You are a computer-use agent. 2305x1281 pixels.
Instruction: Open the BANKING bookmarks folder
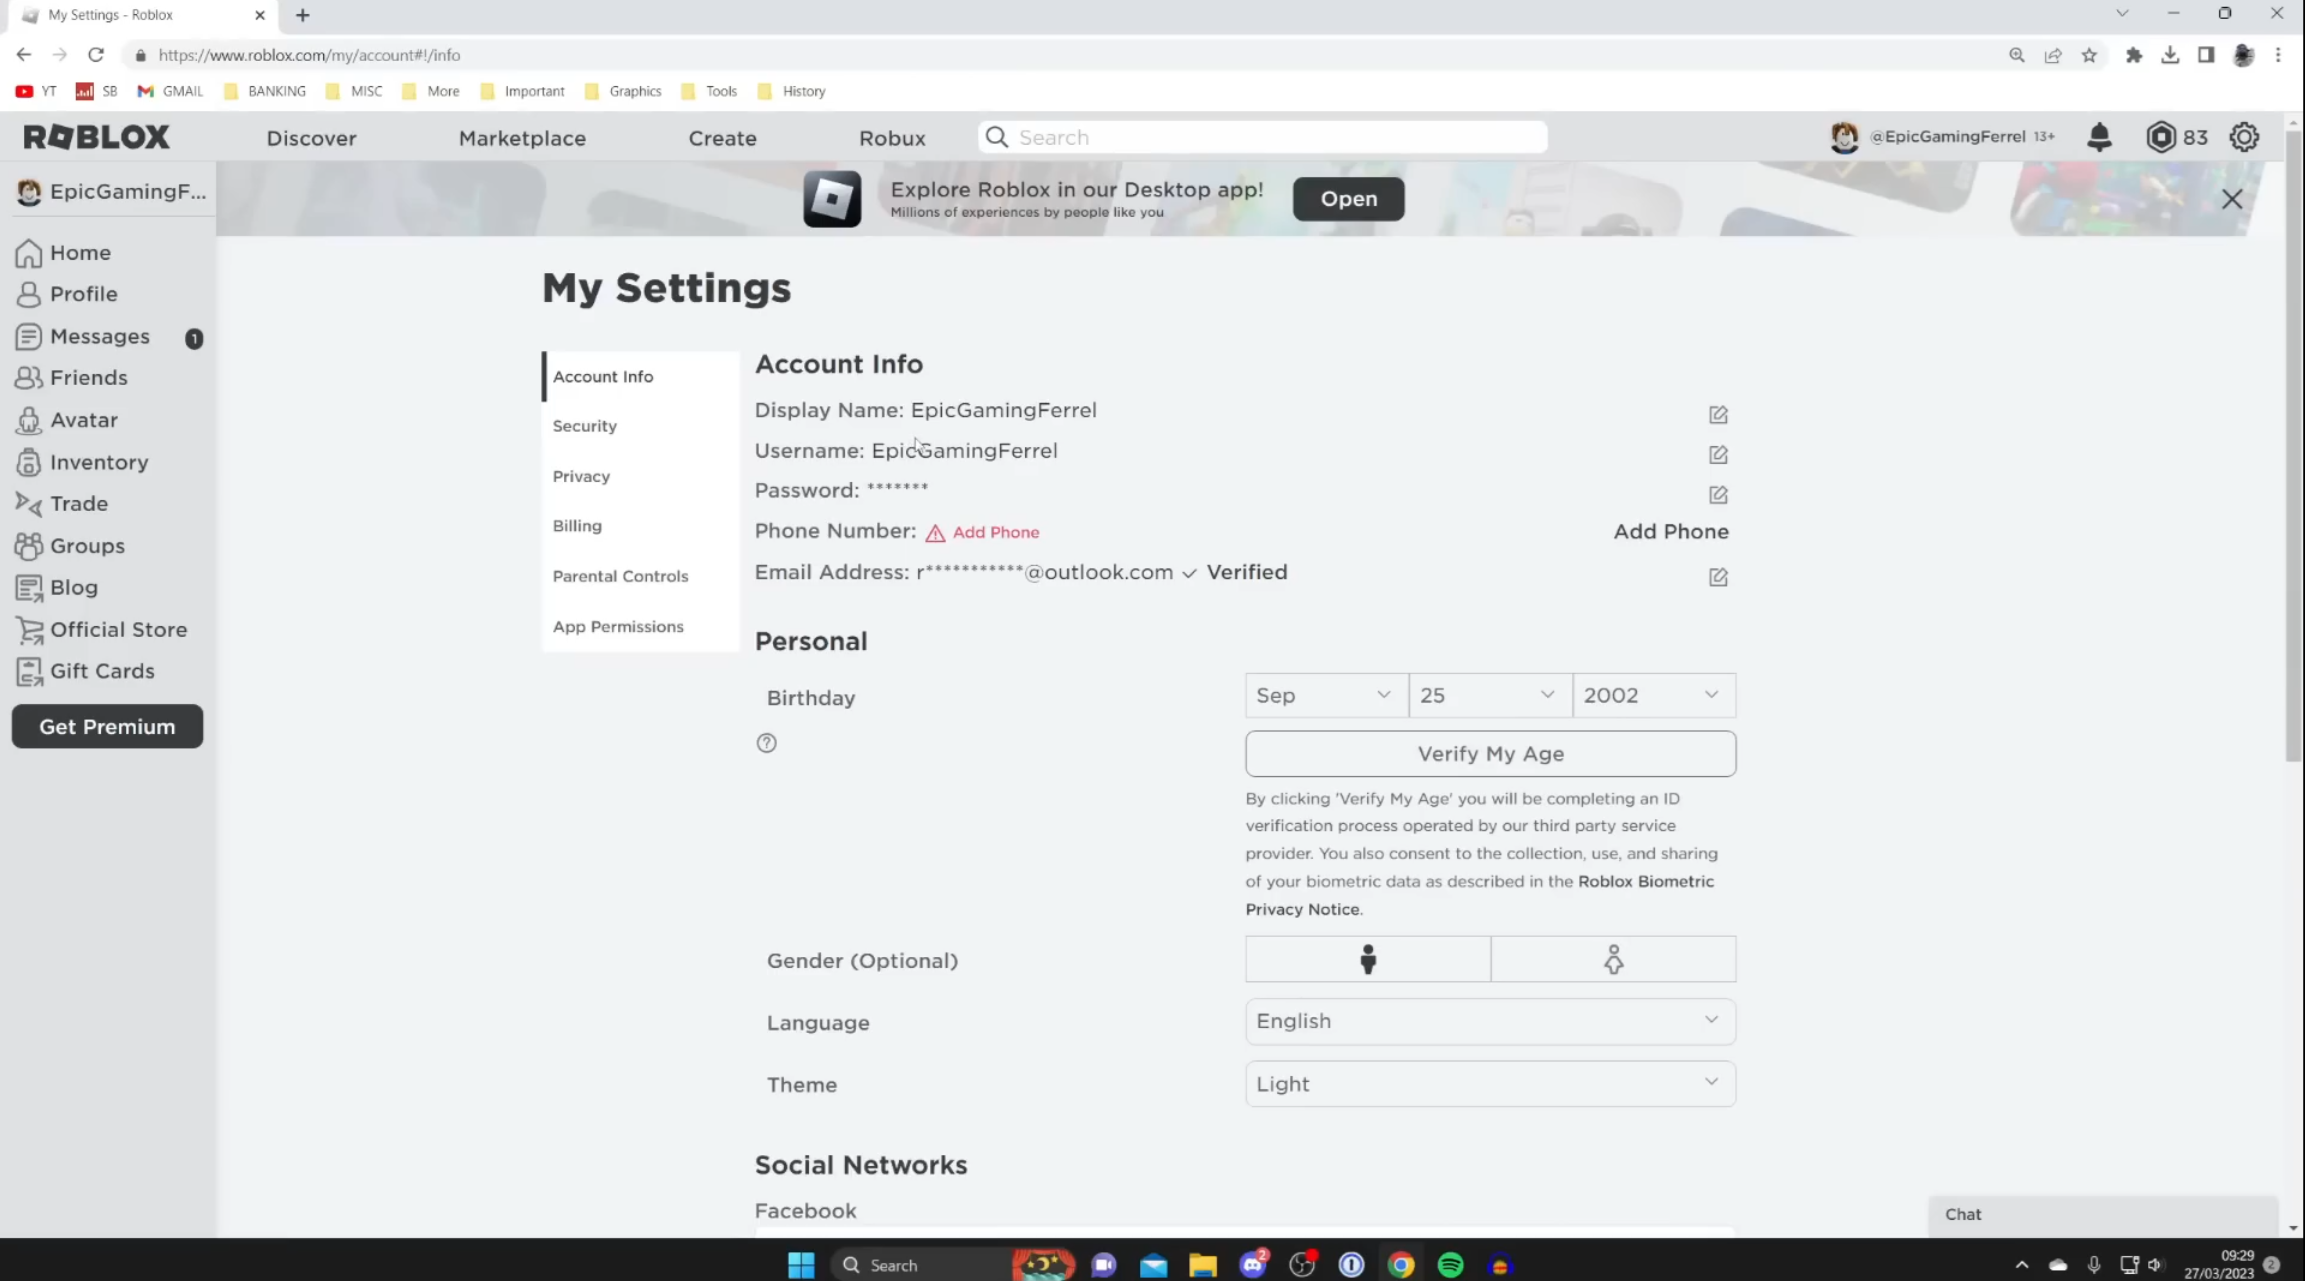click(265, 91)
